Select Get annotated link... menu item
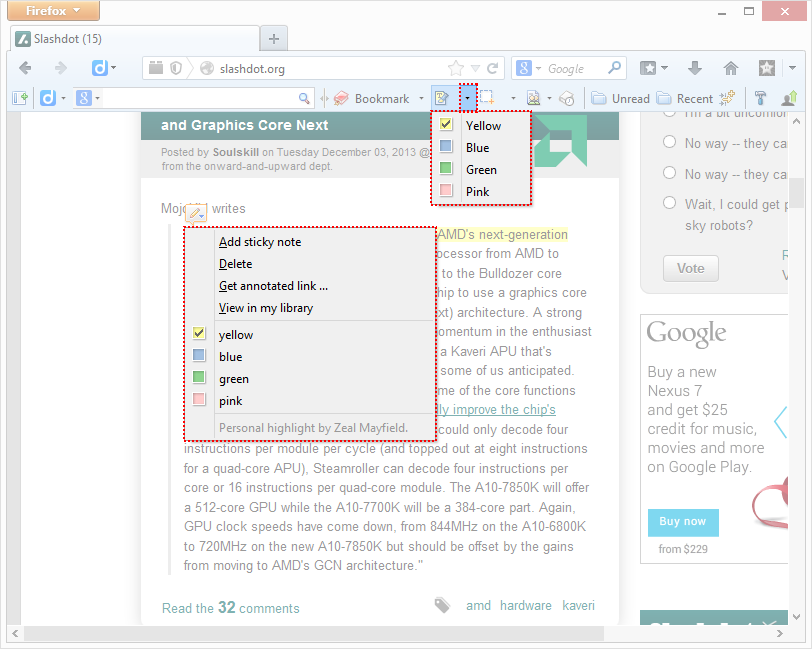812x649 pixels. pos(273,286)
